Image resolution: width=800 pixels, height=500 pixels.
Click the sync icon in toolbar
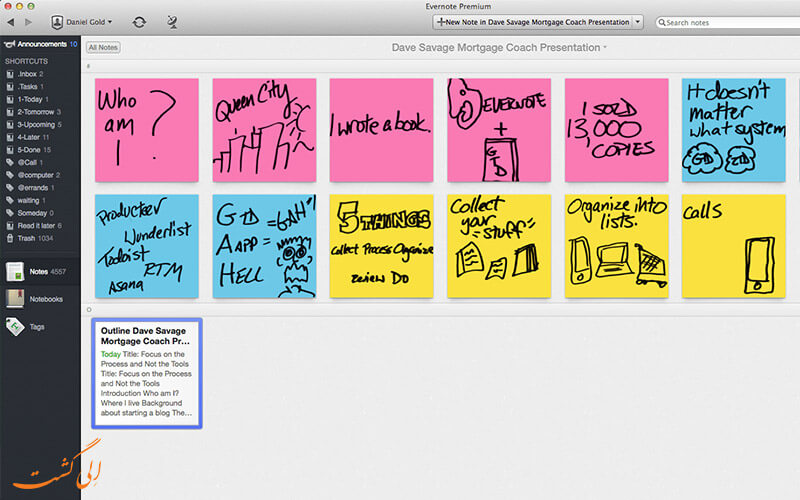(x=139, y=22)
